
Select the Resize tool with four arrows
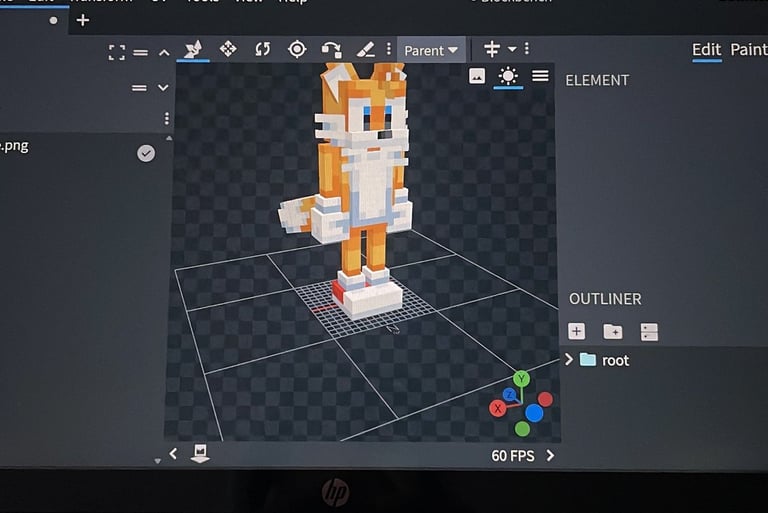point(228,49)
